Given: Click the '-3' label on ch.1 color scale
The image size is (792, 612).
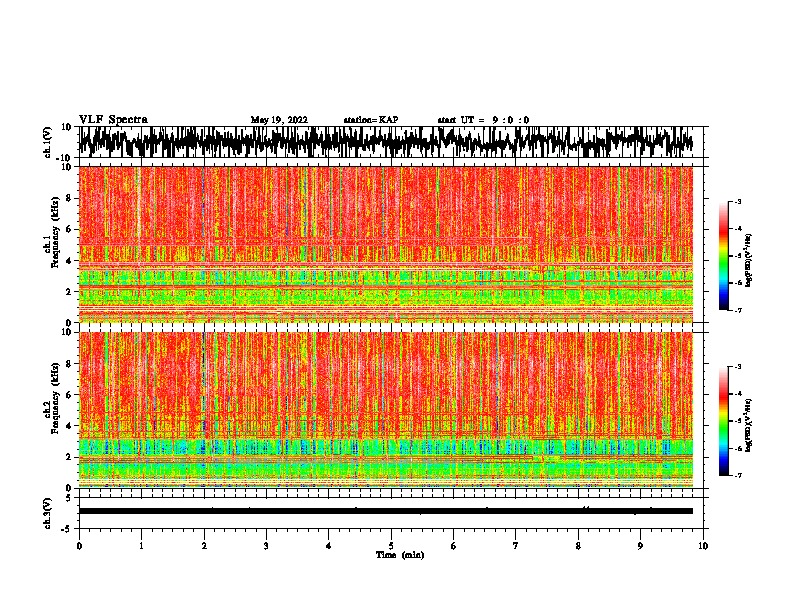Looking at the screenshot, I should click(737, 201).
